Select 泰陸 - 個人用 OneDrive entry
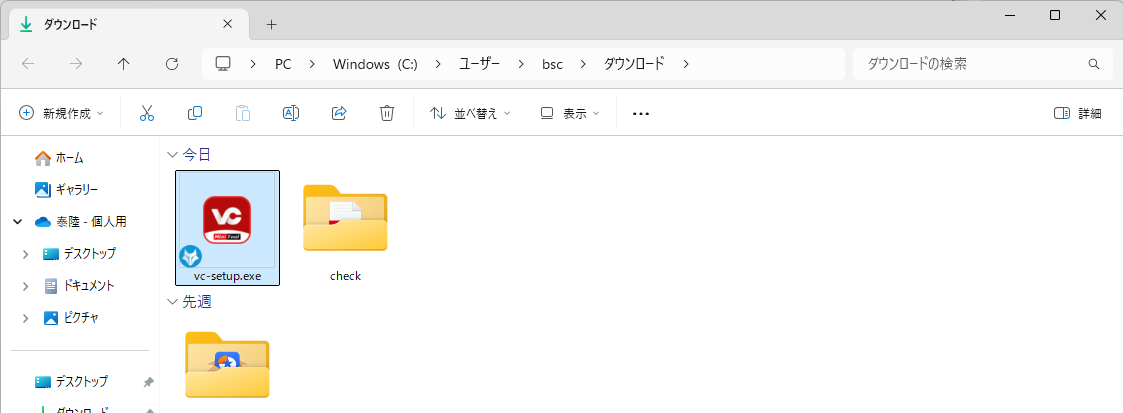 (x=81, y=222)
